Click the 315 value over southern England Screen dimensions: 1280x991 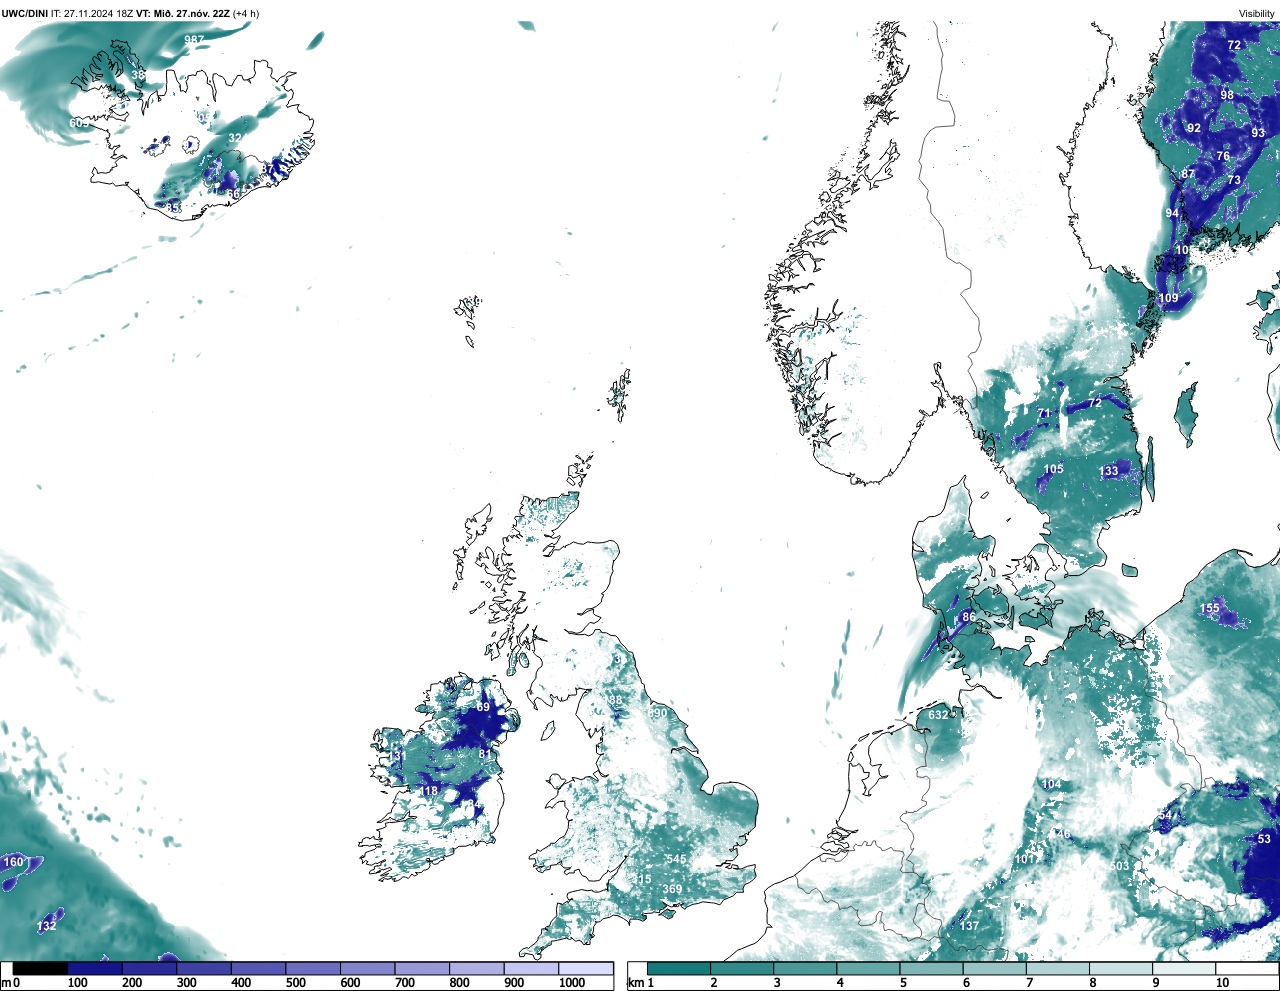[642, 879]
